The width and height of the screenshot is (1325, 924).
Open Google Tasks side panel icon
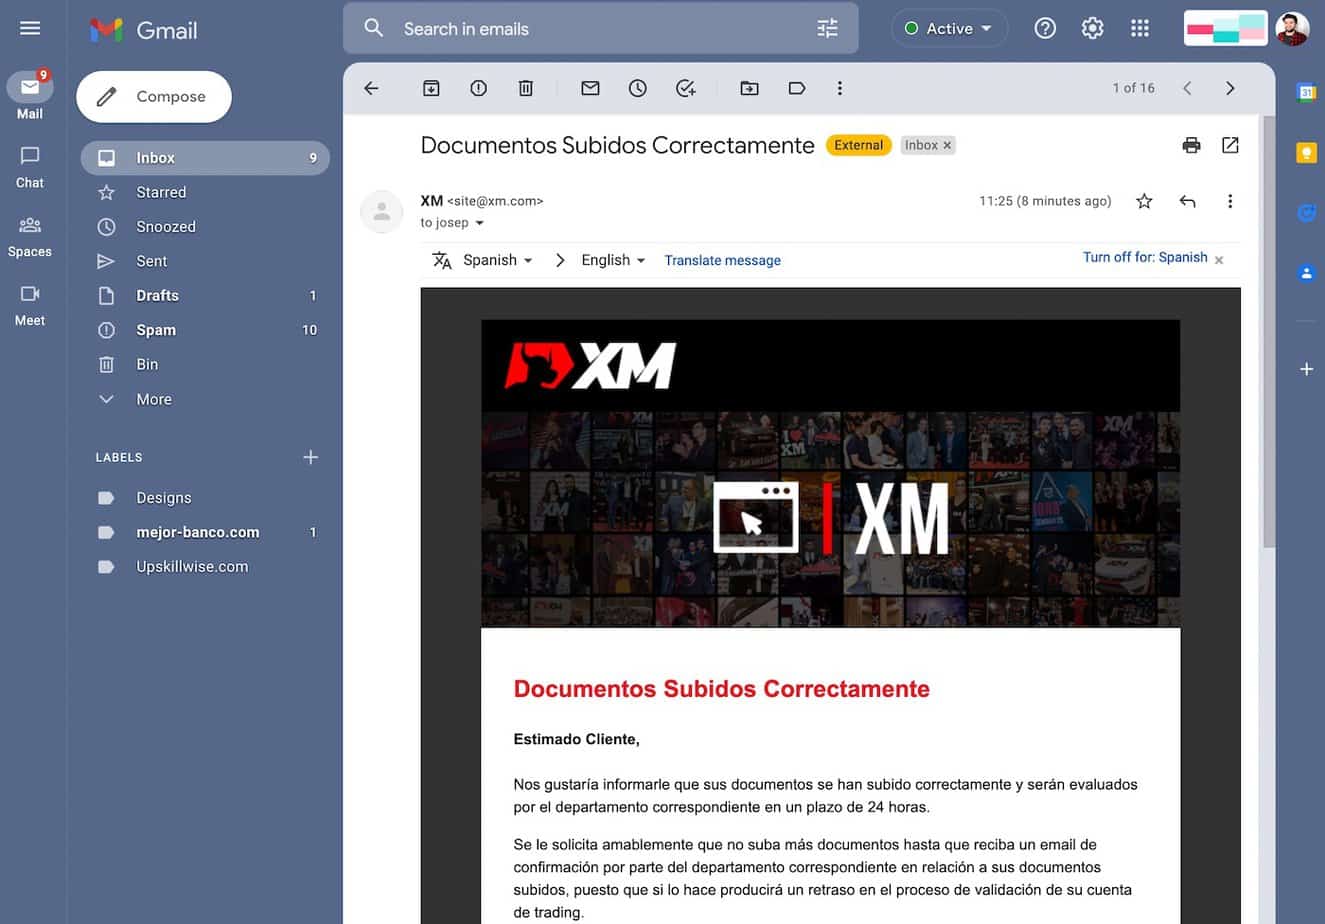point(1306,212)
